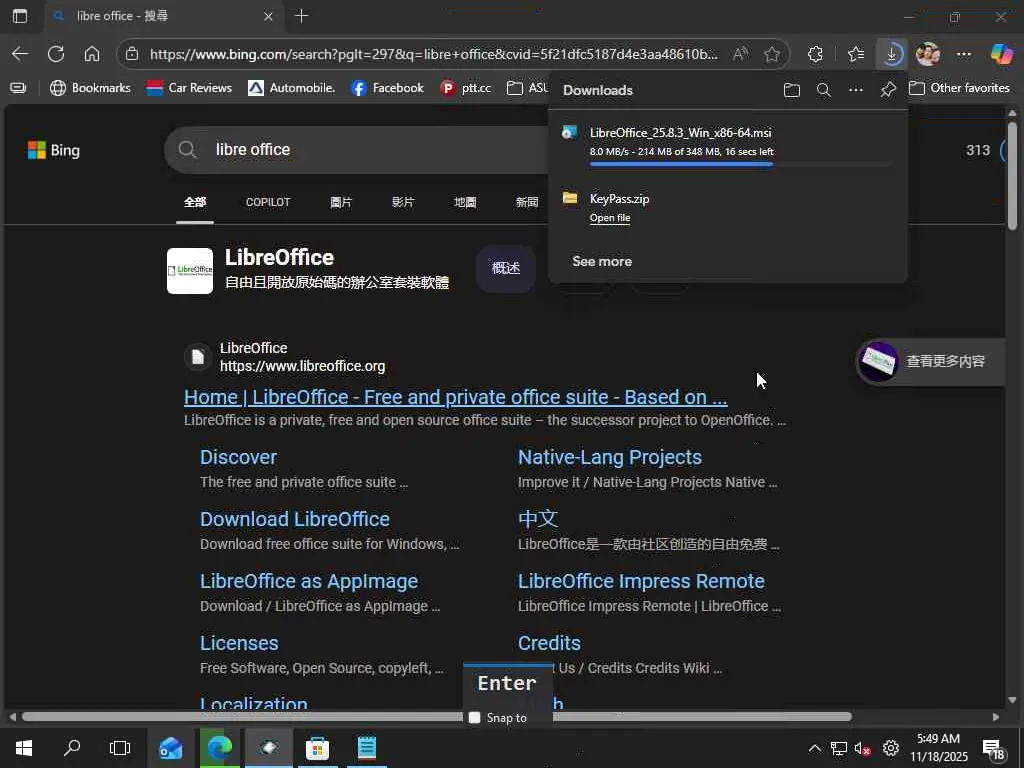Open the notification center icon
1024x768 pixels.
pos(993,748)
